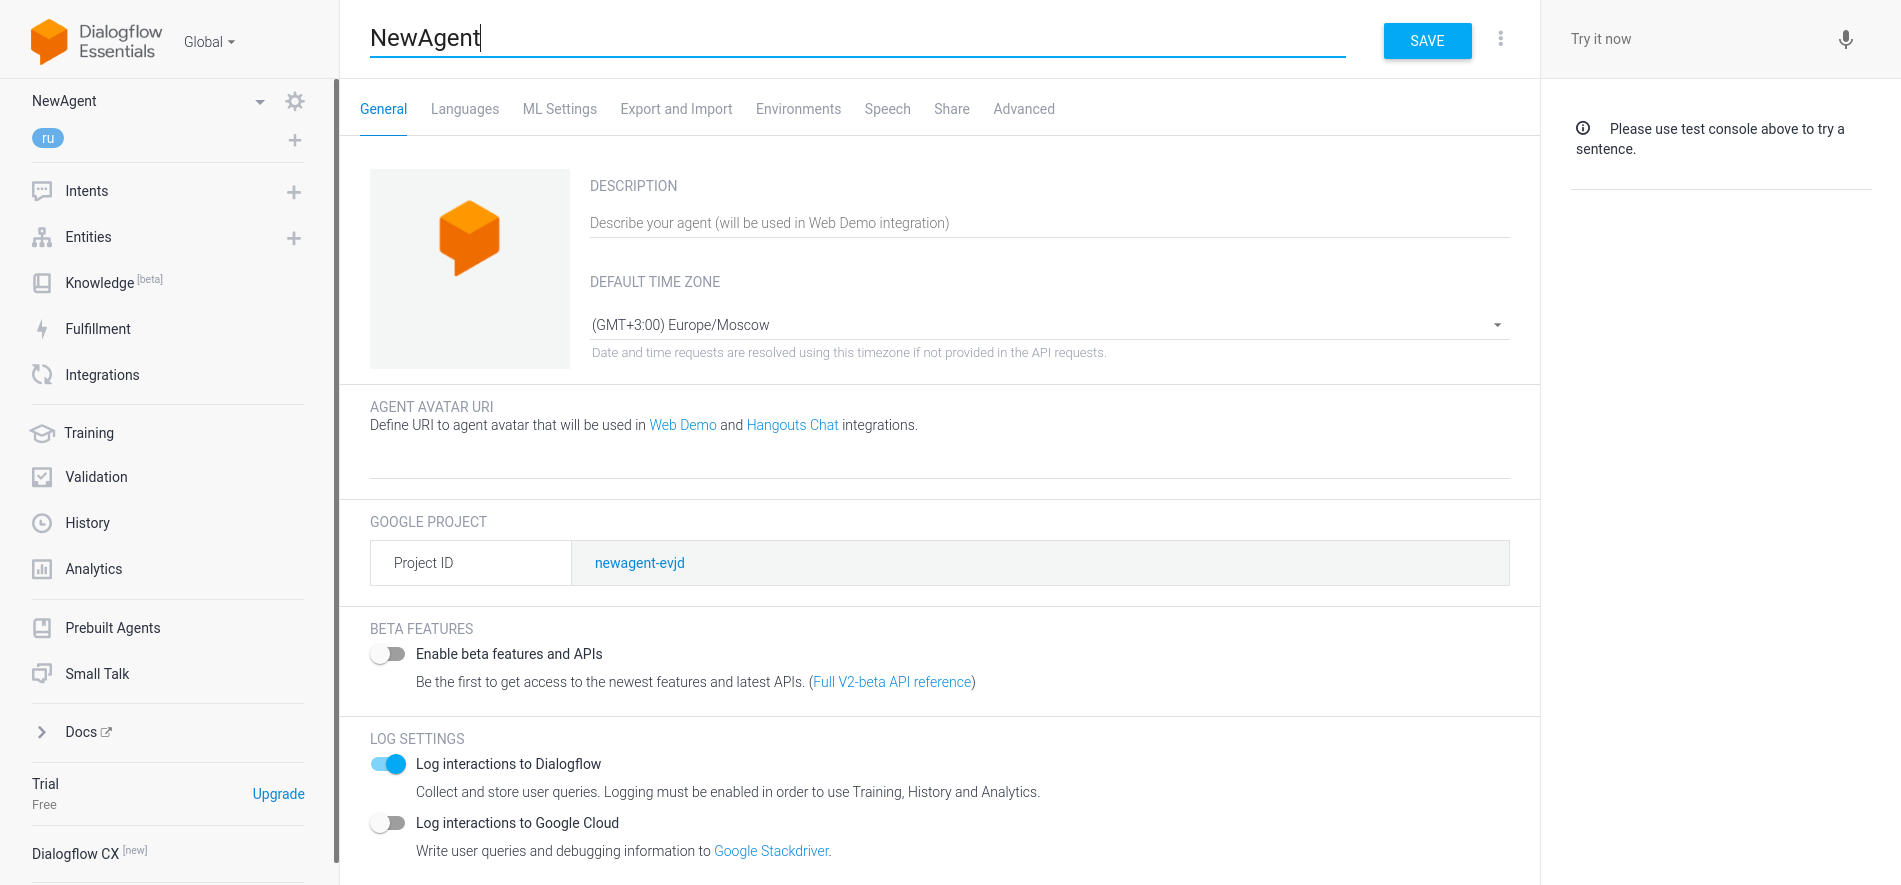Create a new entity with plus icon

click(x=294, y=238)
